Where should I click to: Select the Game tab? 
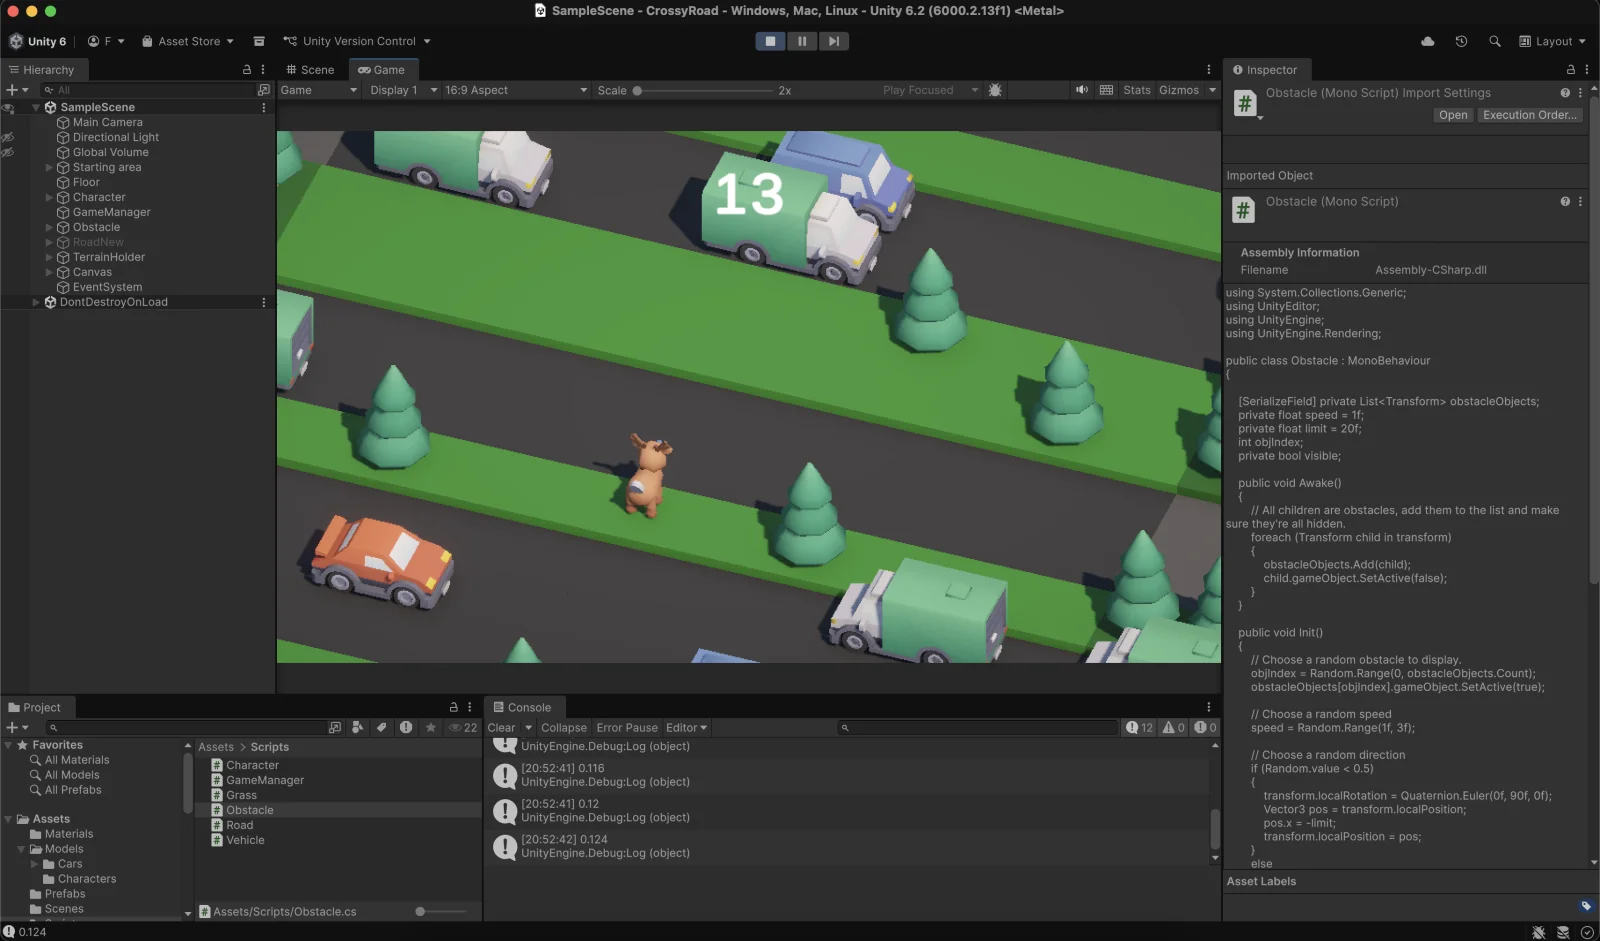coord(382,70)
